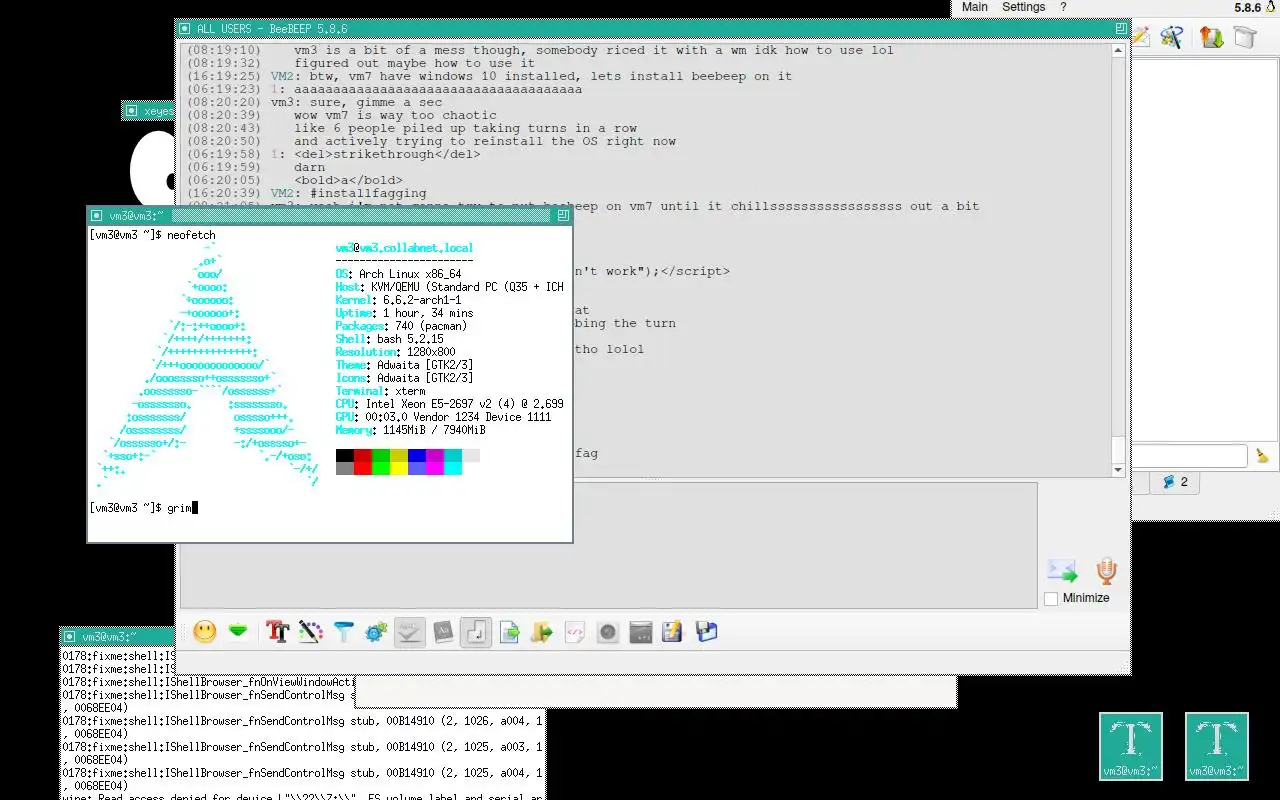Click the magic wand network icon in main toolbar

[x=1171, y=38]
